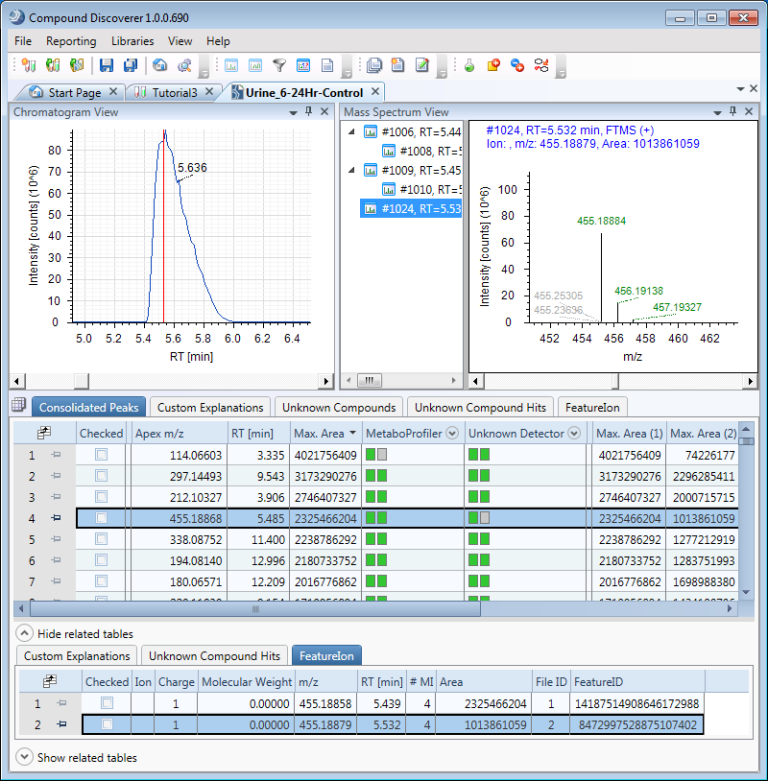Viewport: 768px width, 781px height.
Task: Check the checkbox for row 4 (455.18868)
Action: (101, 518)
